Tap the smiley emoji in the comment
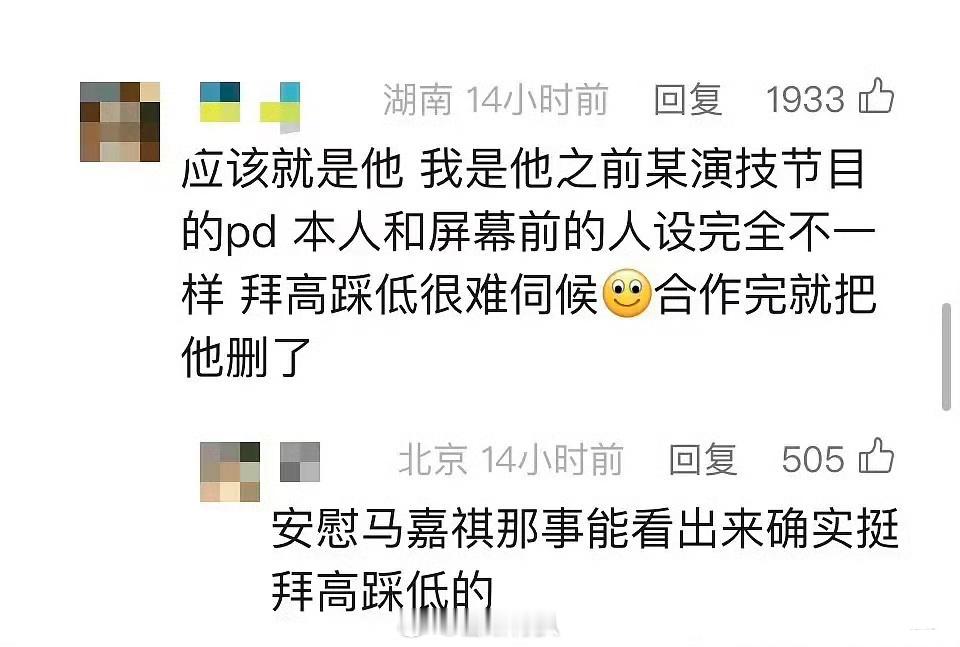960x647 pixels. tap(627, 293)
